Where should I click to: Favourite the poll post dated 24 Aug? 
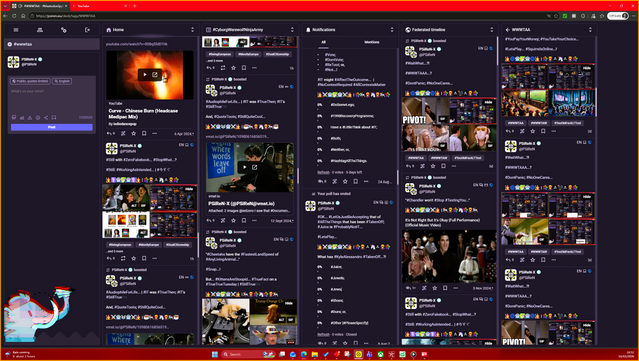(x=345, y=181)
